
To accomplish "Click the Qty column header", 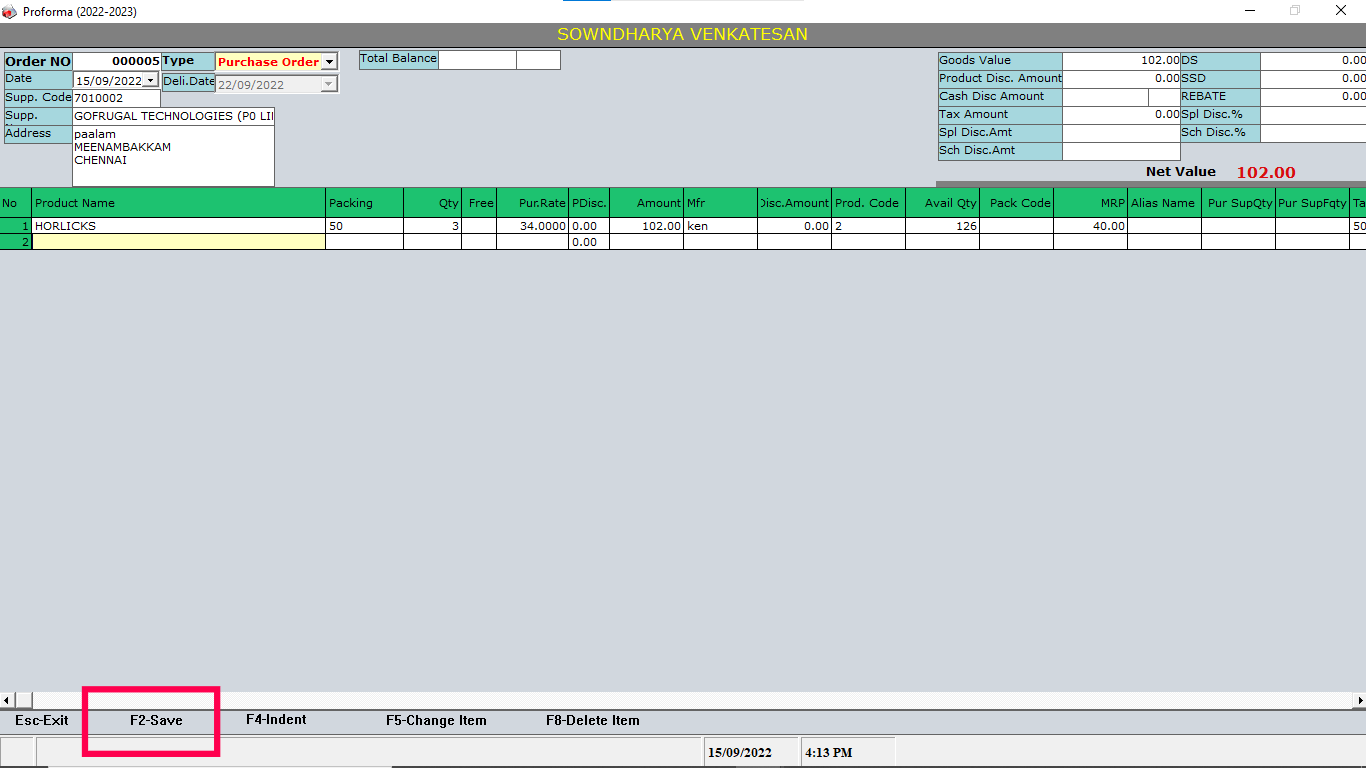I will 433,203.
